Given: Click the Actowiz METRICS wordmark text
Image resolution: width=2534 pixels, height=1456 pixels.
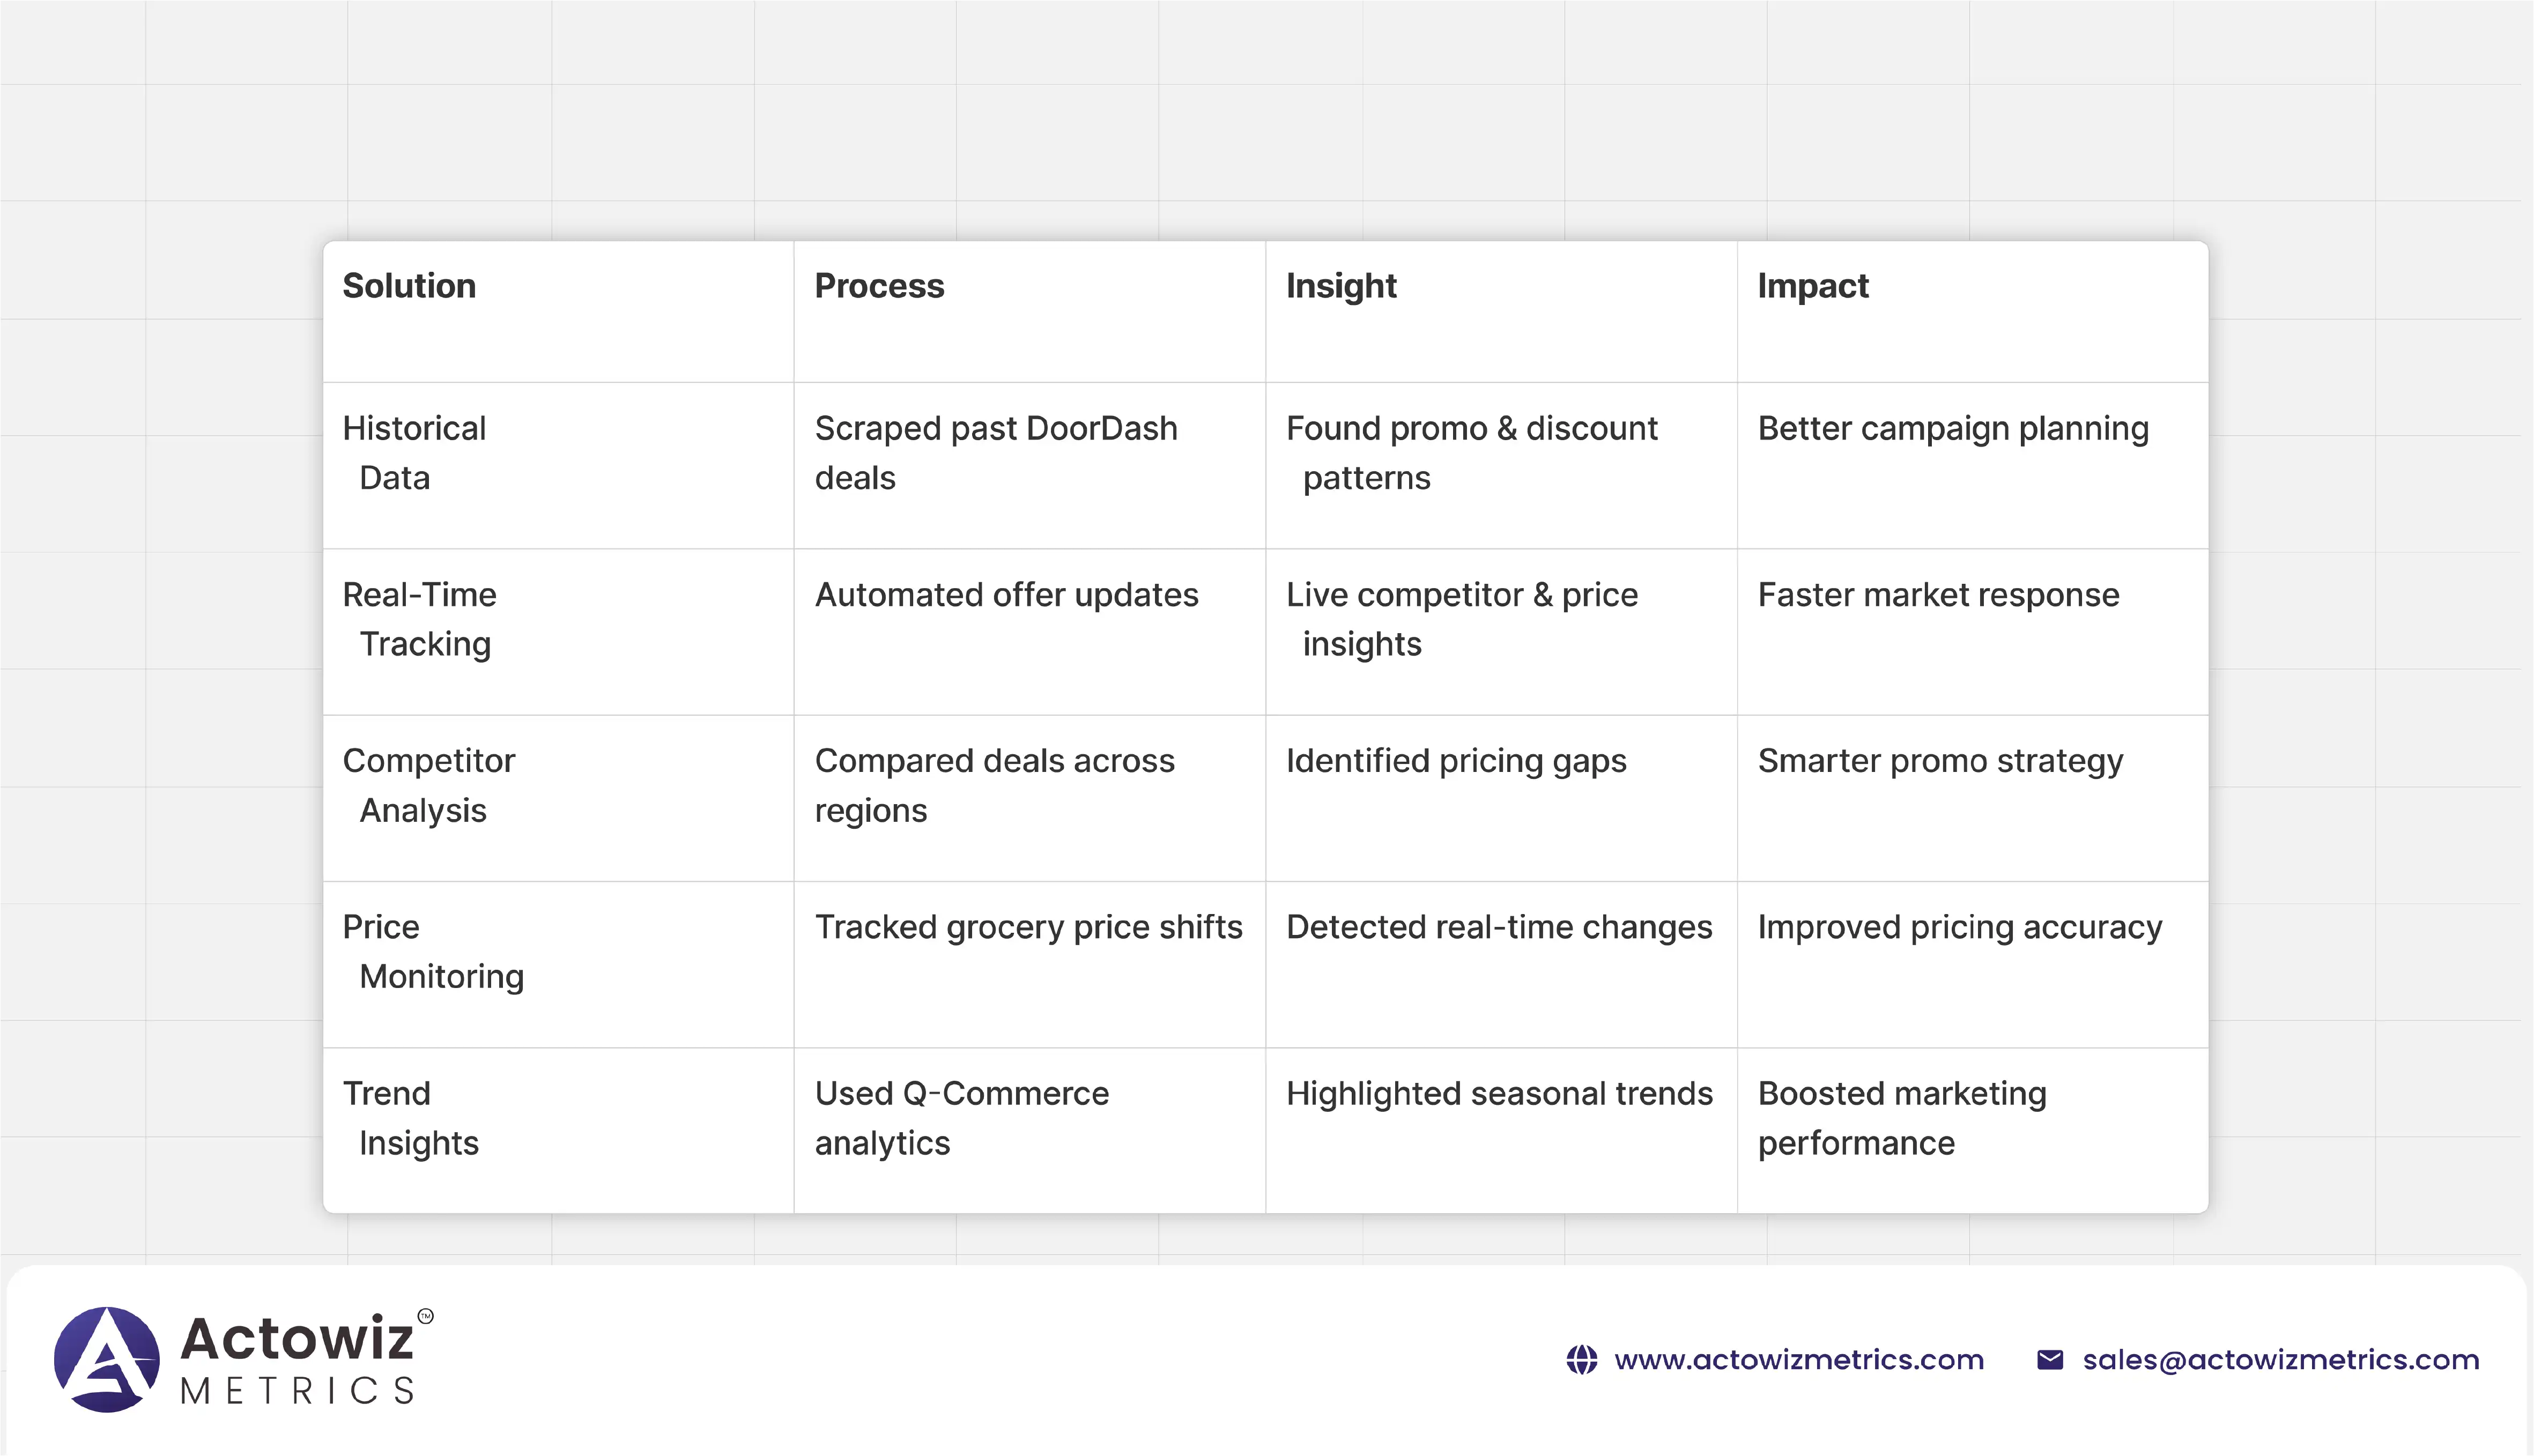Looking at the screenshot, I should [297, 1360].
